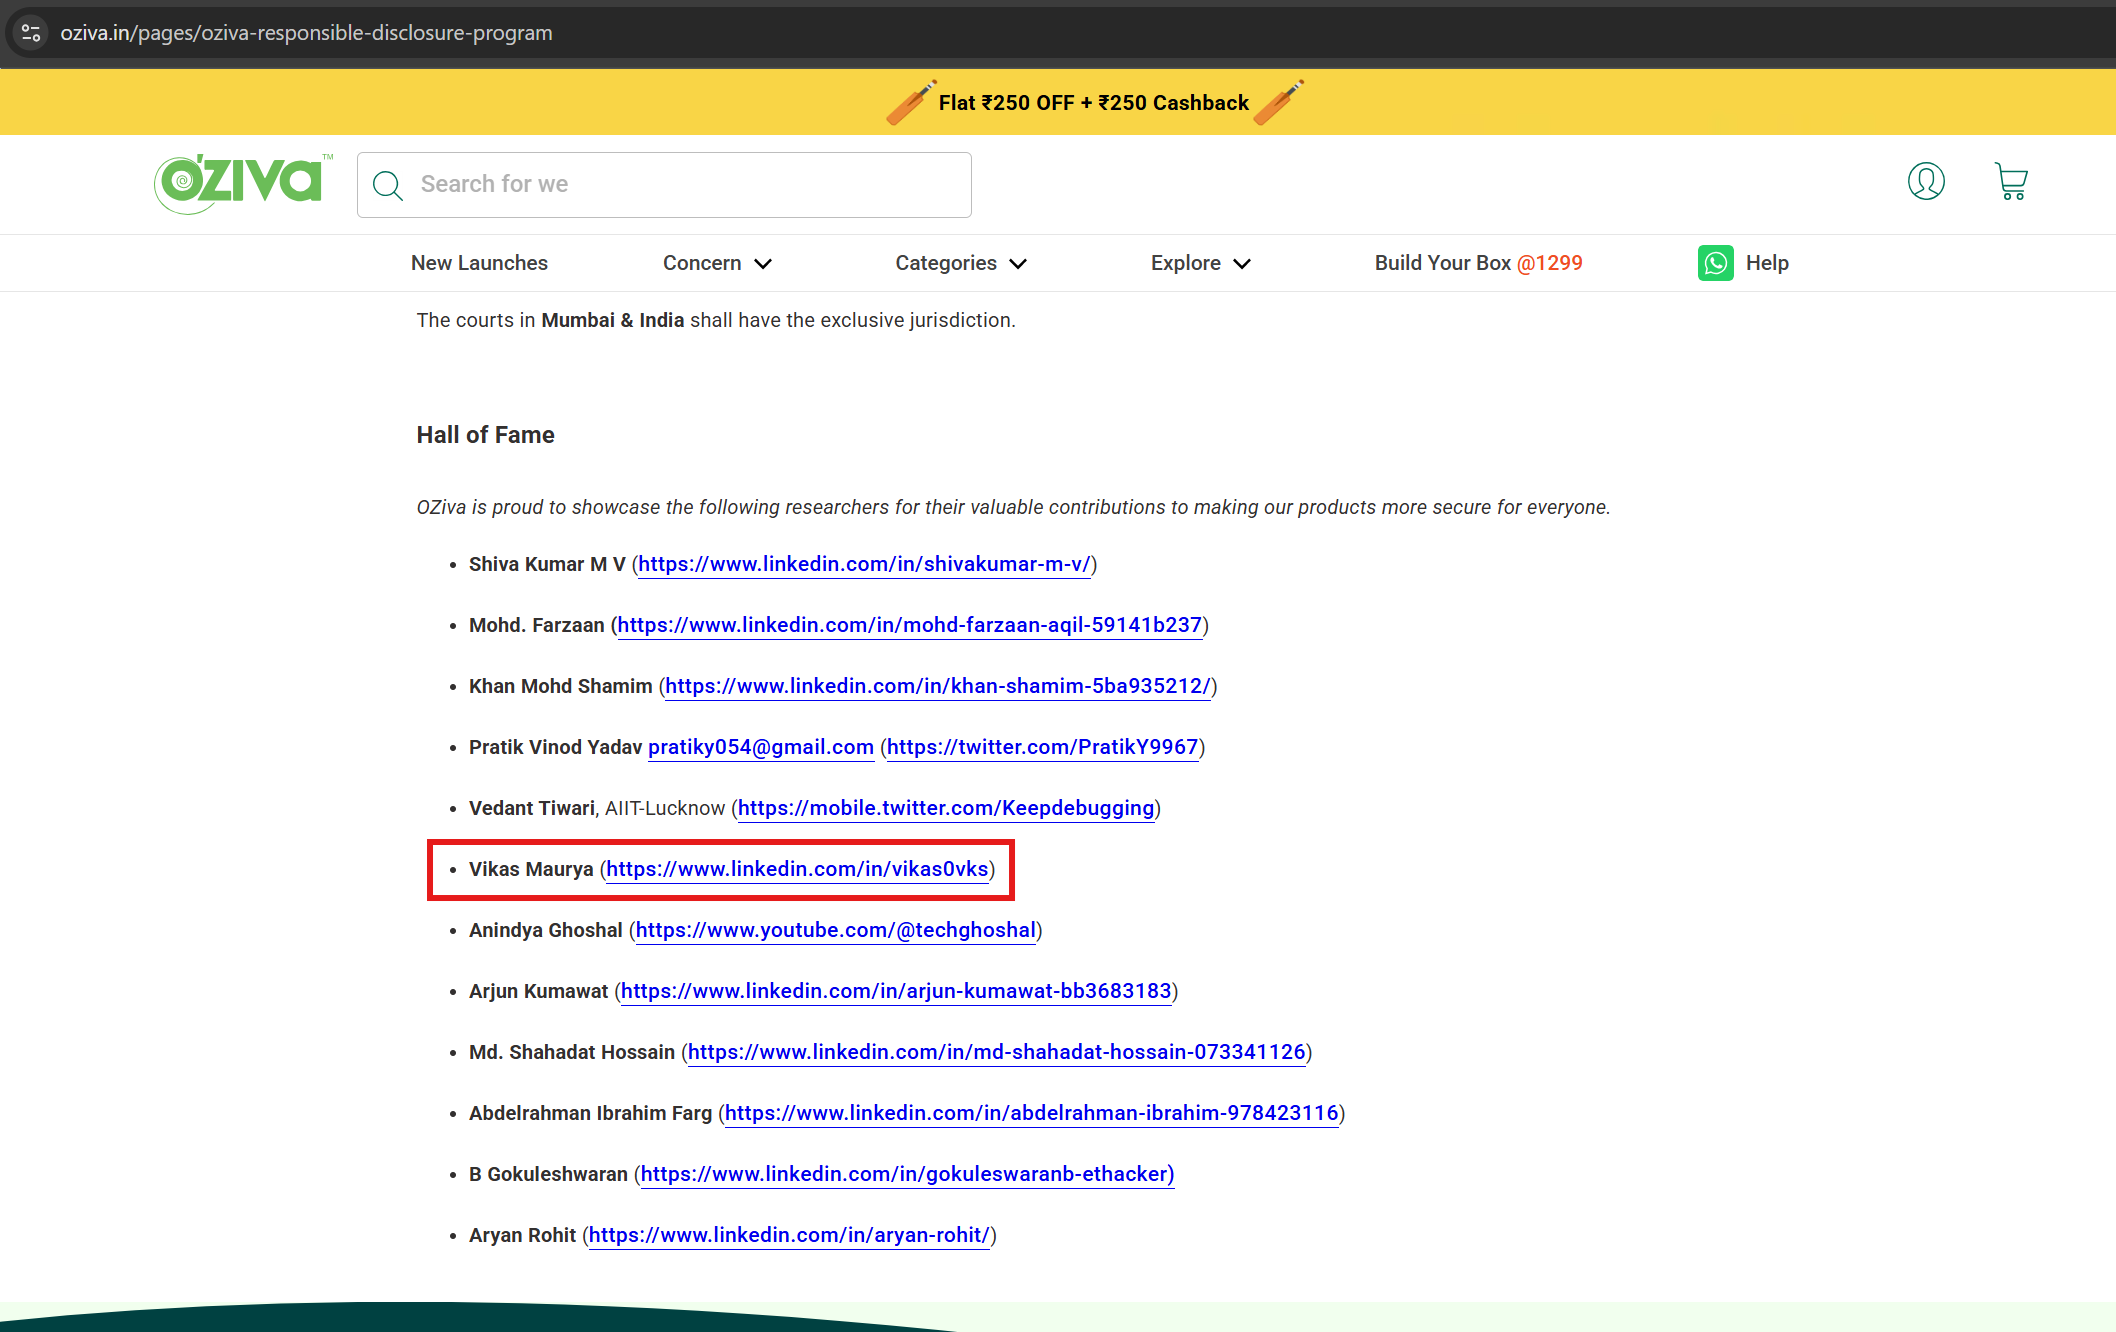Click the WhatsApp Help icon
The width and height of the screenshot is (2116, 1332).
[1715, 263]
